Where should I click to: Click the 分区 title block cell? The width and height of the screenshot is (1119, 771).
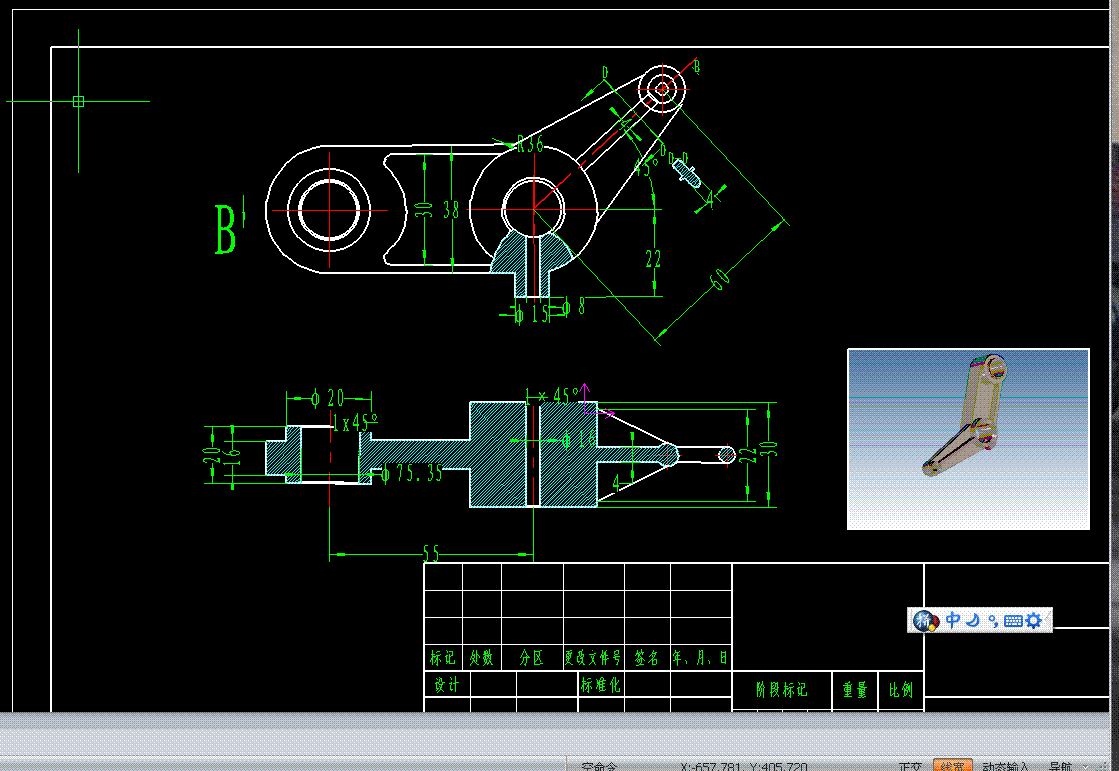(x=532, y=657)
